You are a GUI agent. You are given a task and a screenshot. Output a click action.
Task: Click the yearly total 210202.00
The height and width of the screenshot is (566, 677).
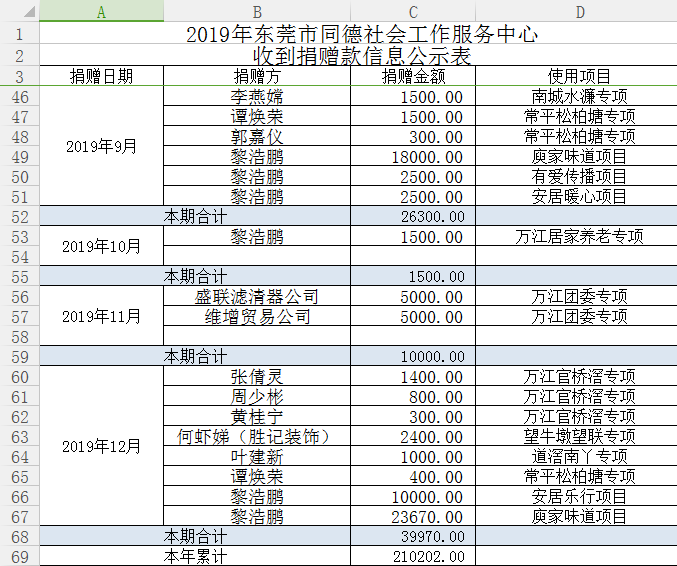[x=413, y=556]
